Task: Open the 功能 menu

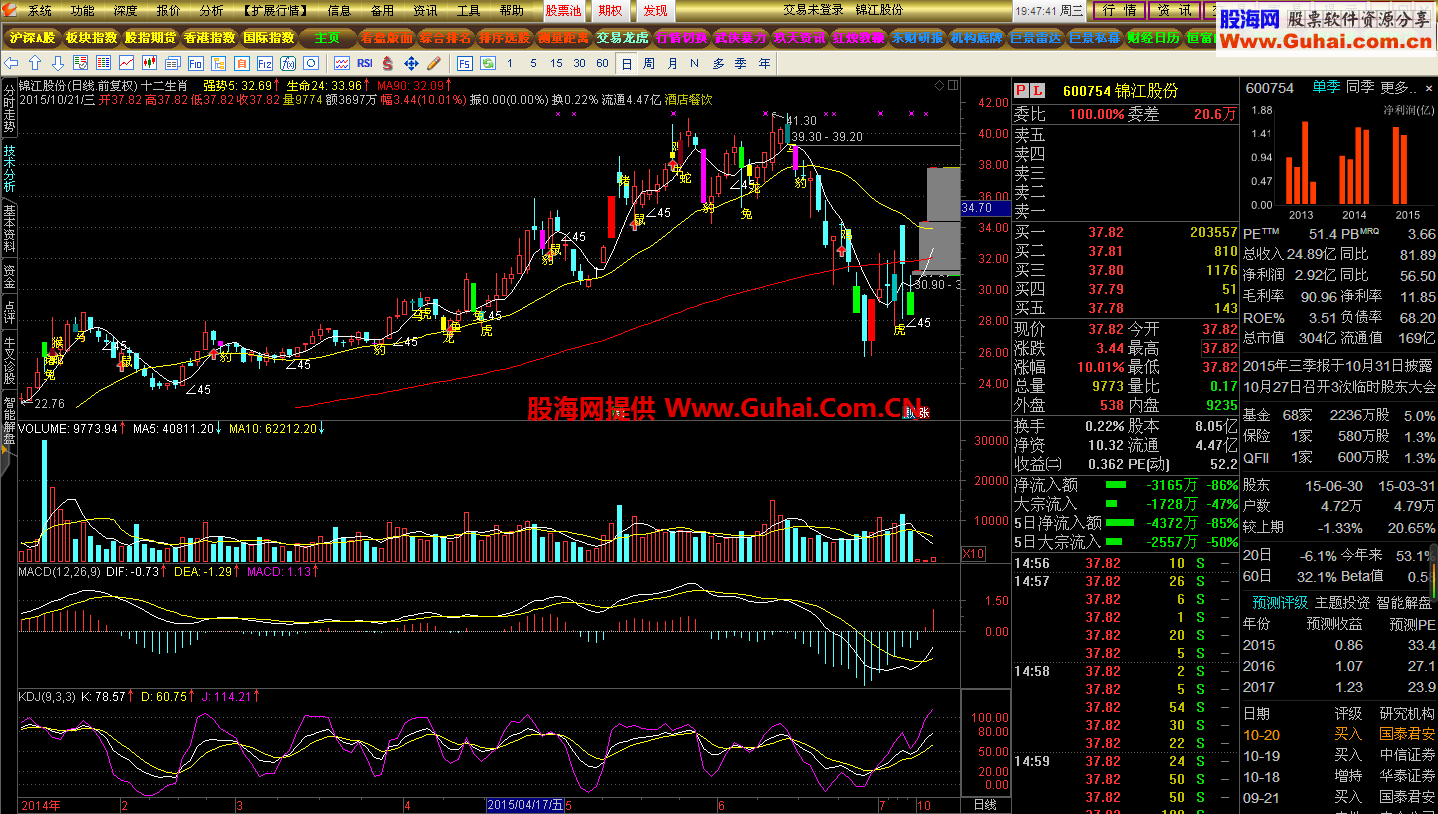Action: click(83, 10)
